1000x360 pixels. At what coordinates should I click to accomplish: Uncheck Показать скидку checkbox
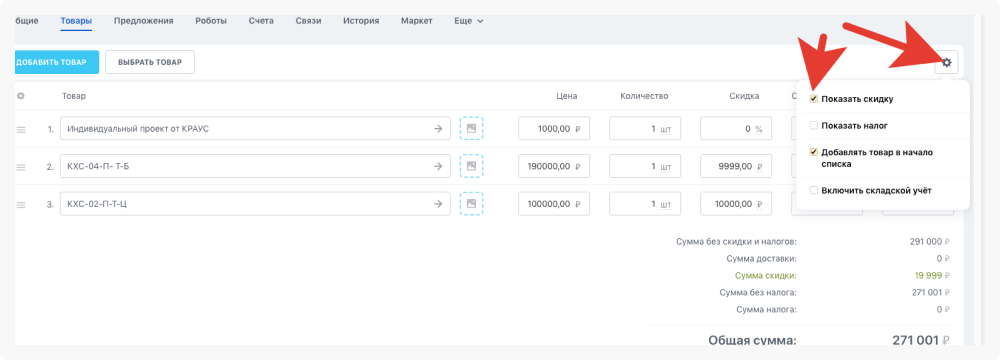[813, 99]
